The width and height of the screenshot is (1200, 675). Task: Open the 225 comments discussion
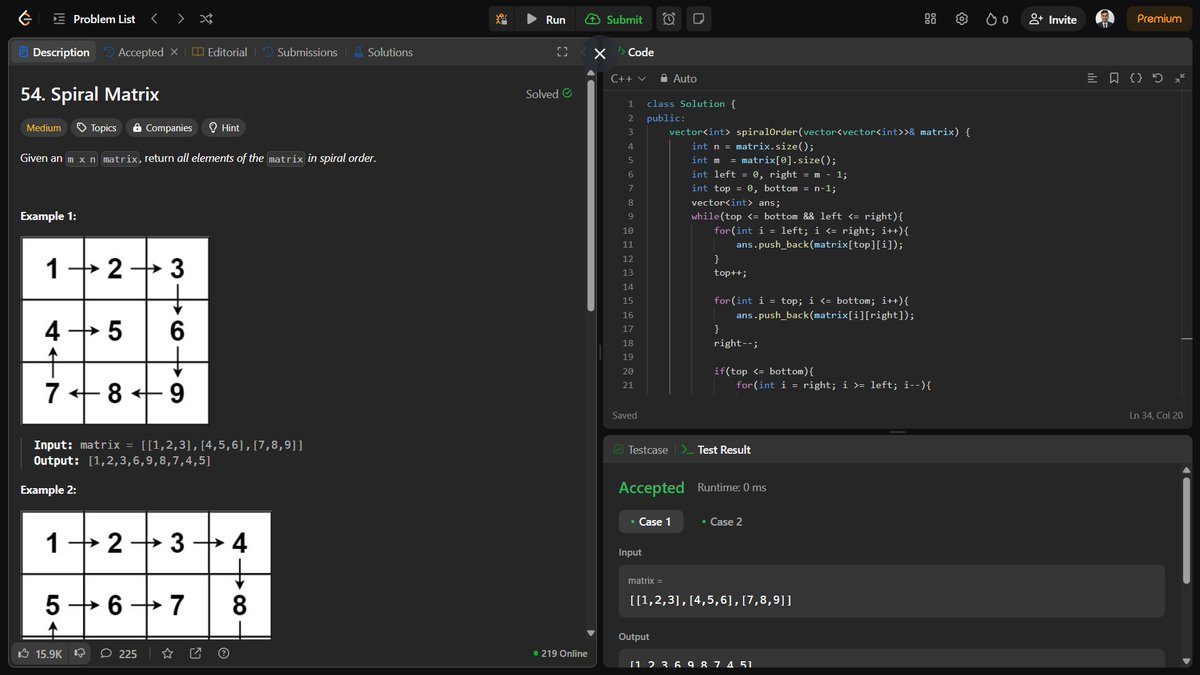(x=119, y=653)
